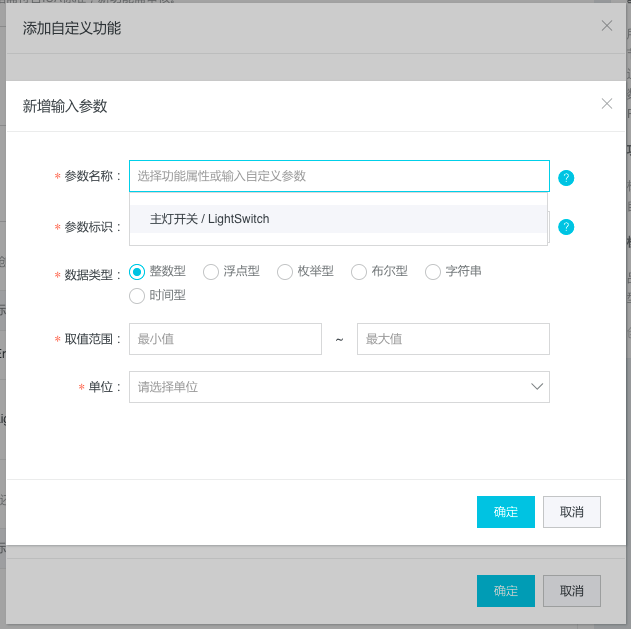Click help icon beside 参数名称 field
This screenshot has width=631, height=629.
(x=566, y=178)
